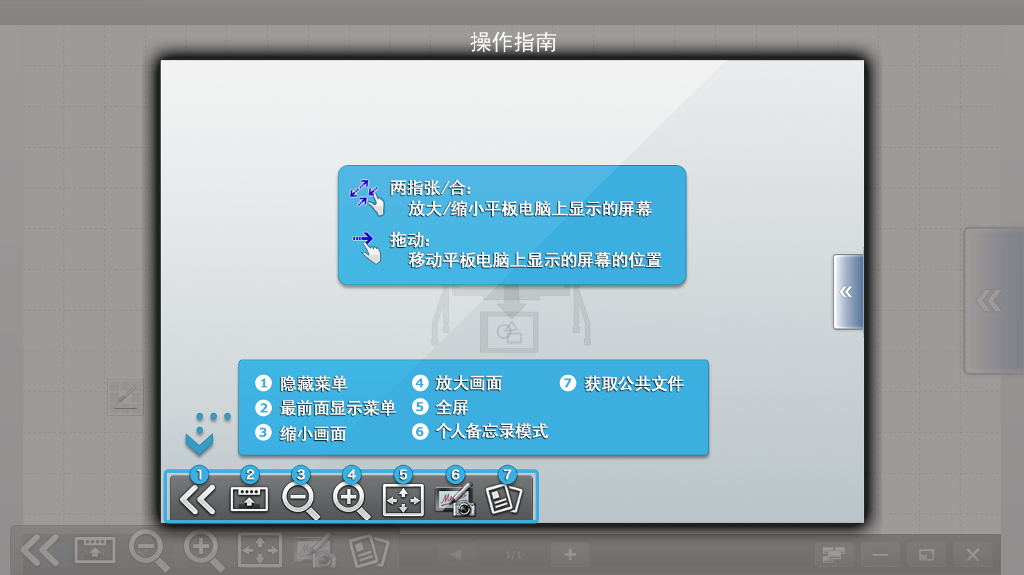Click zoom out magnifier in highlighted guide toolbar

point(300,499)
